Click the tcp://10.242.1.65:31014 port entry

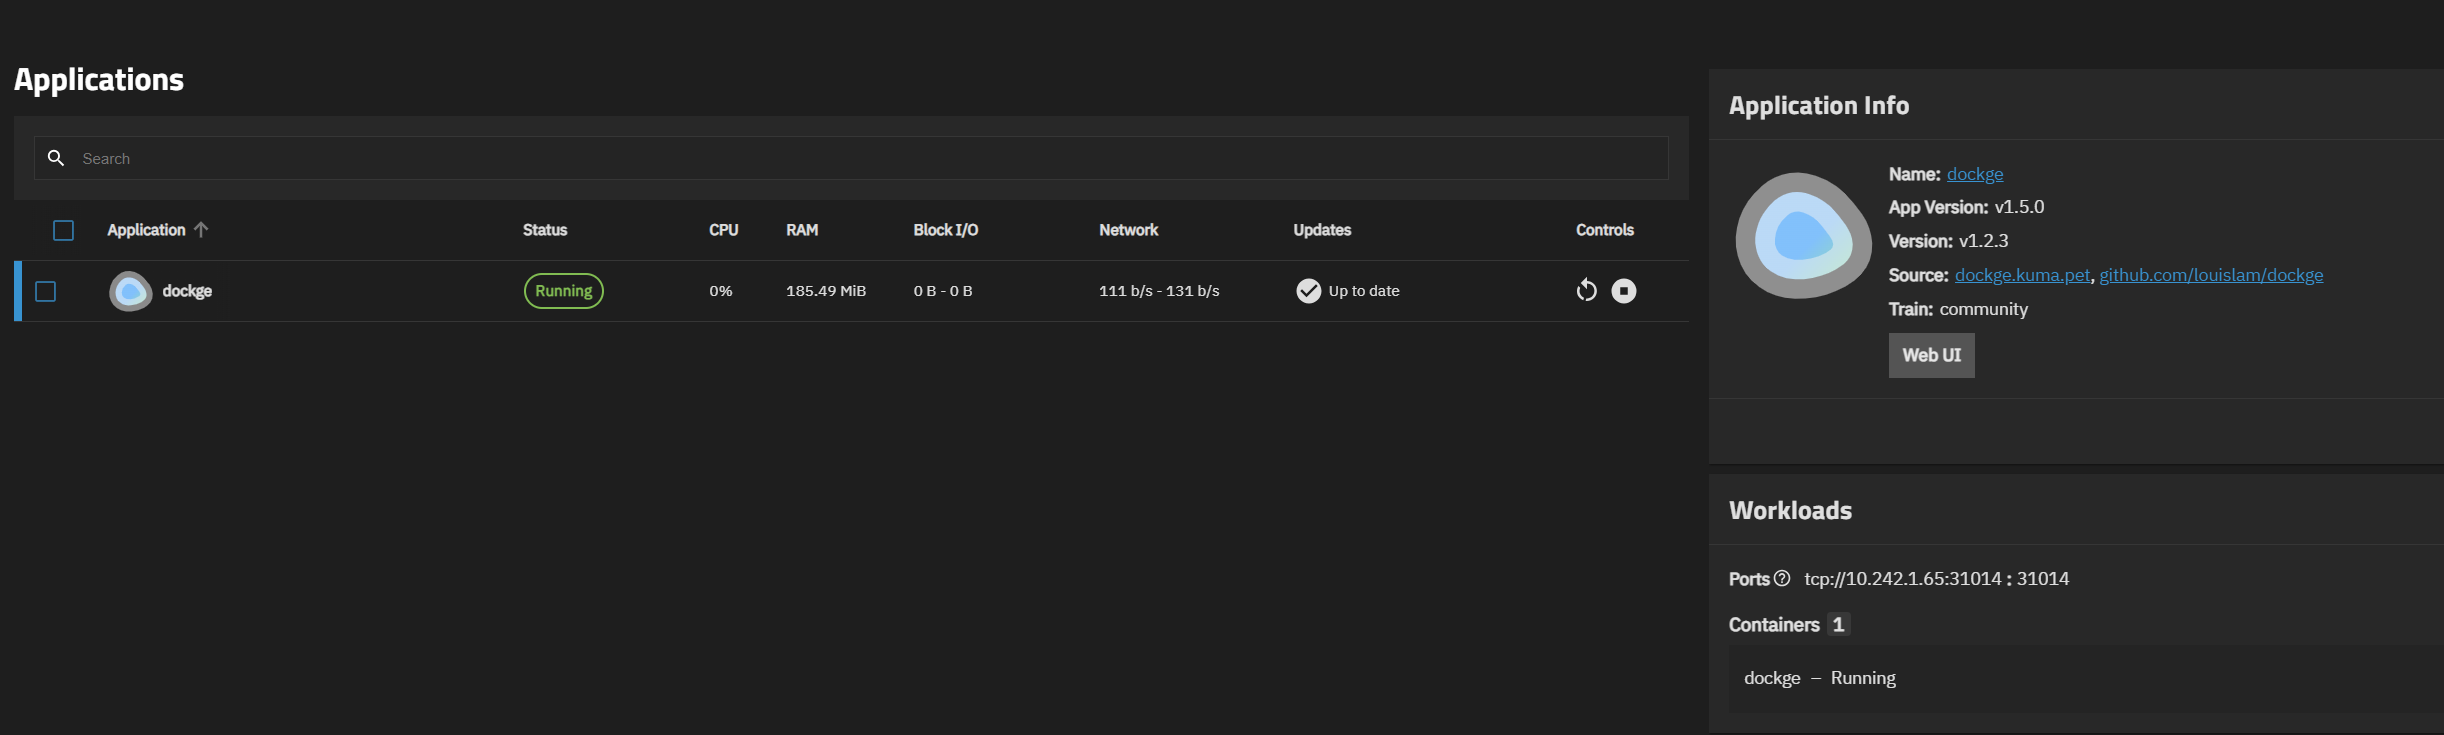pos(1936,578)
